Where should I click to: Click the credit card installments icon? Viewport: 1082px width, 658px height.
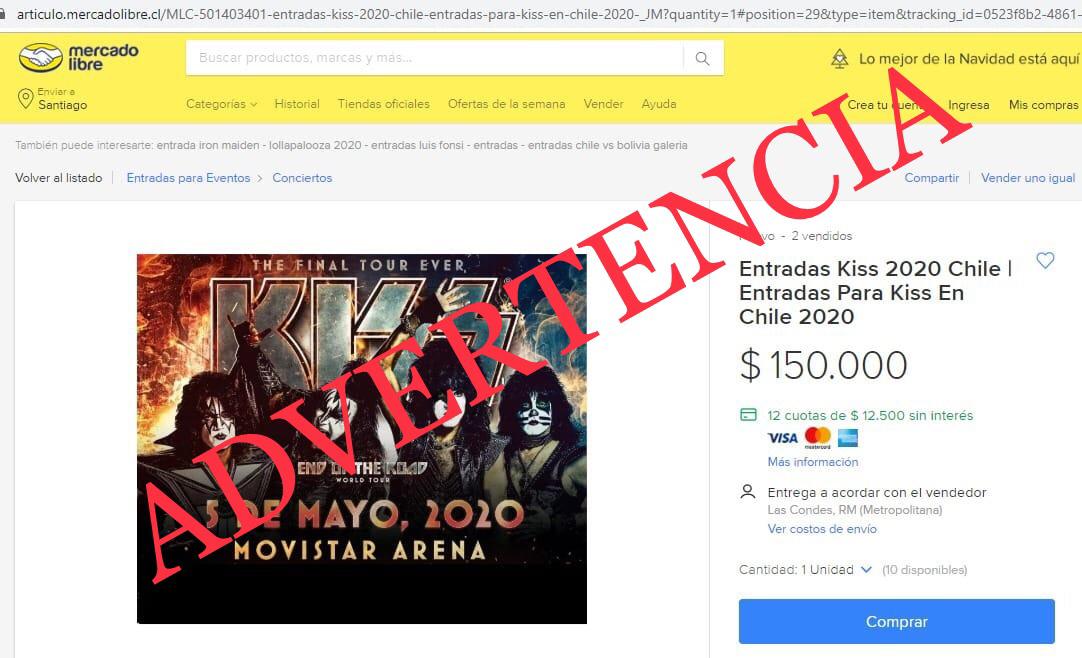[x=748, y=415]
